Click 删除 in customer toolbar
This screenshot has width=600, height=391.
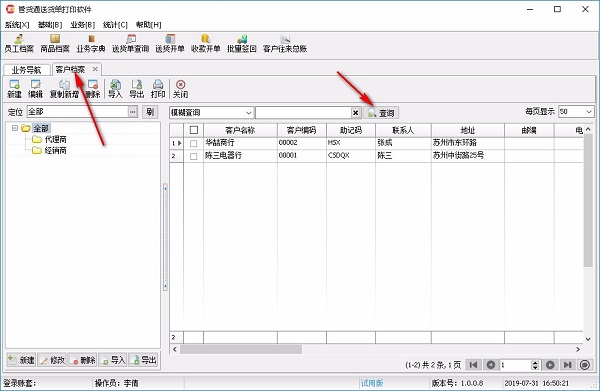93,89
